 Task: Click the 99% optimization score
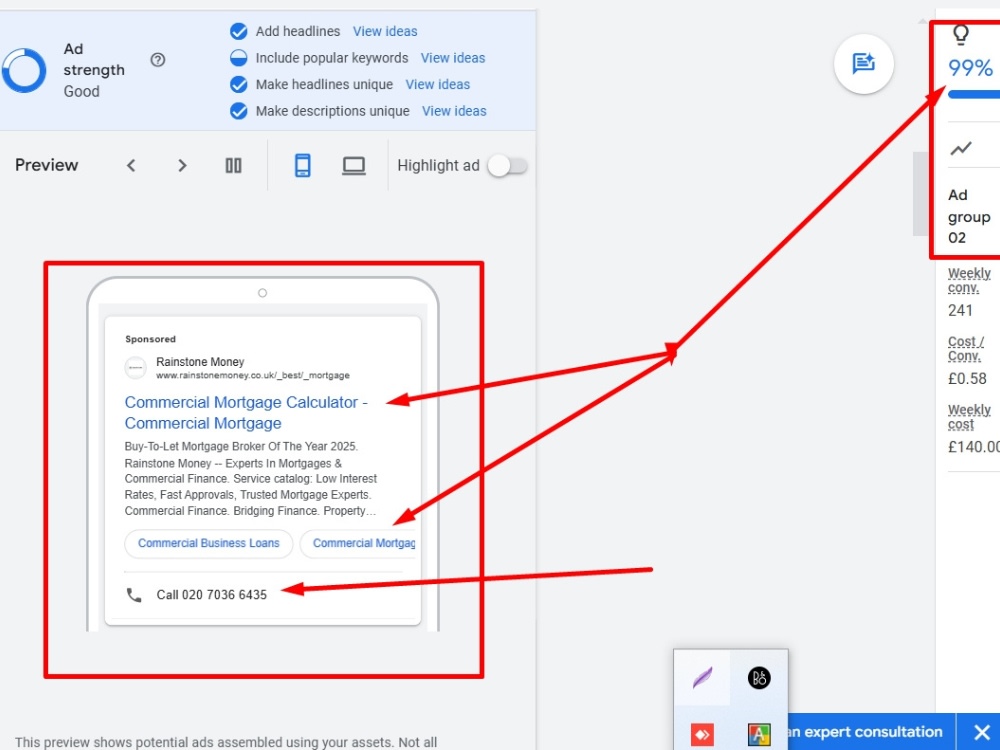(970, 68)
